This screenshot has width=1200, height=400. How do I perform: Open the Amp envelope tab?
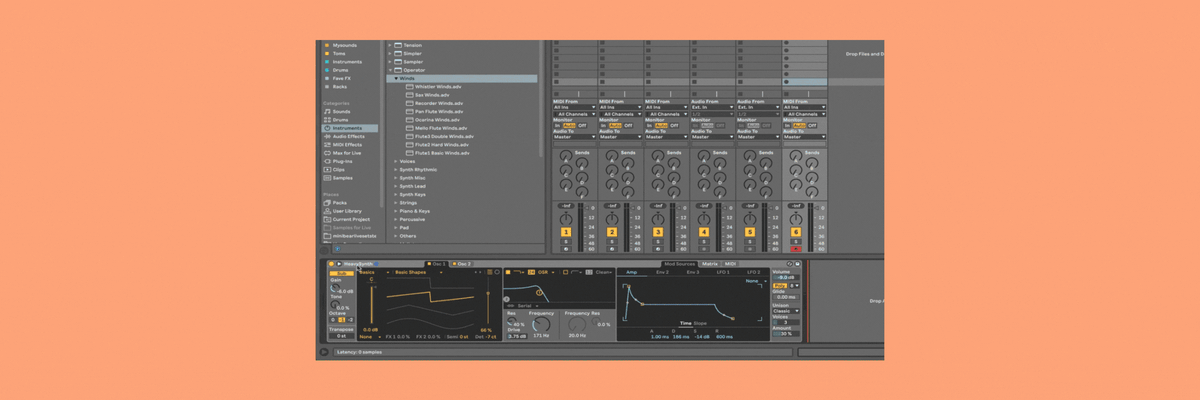tap(632, 272)
